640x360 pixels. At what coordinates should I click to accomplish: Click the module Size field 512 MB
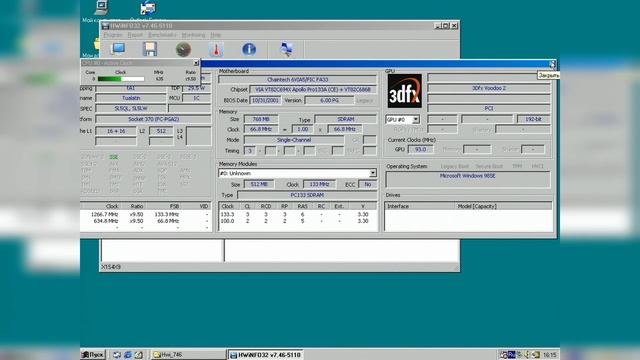259,184
